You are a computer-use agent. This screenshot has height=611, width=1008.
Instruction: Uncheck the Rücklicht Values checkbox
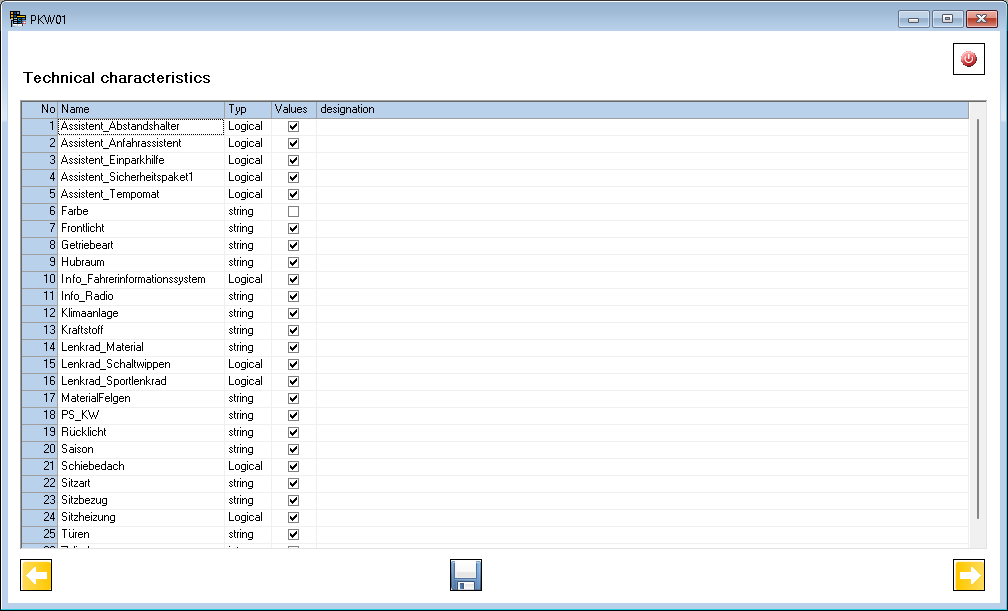coord(291,432)
